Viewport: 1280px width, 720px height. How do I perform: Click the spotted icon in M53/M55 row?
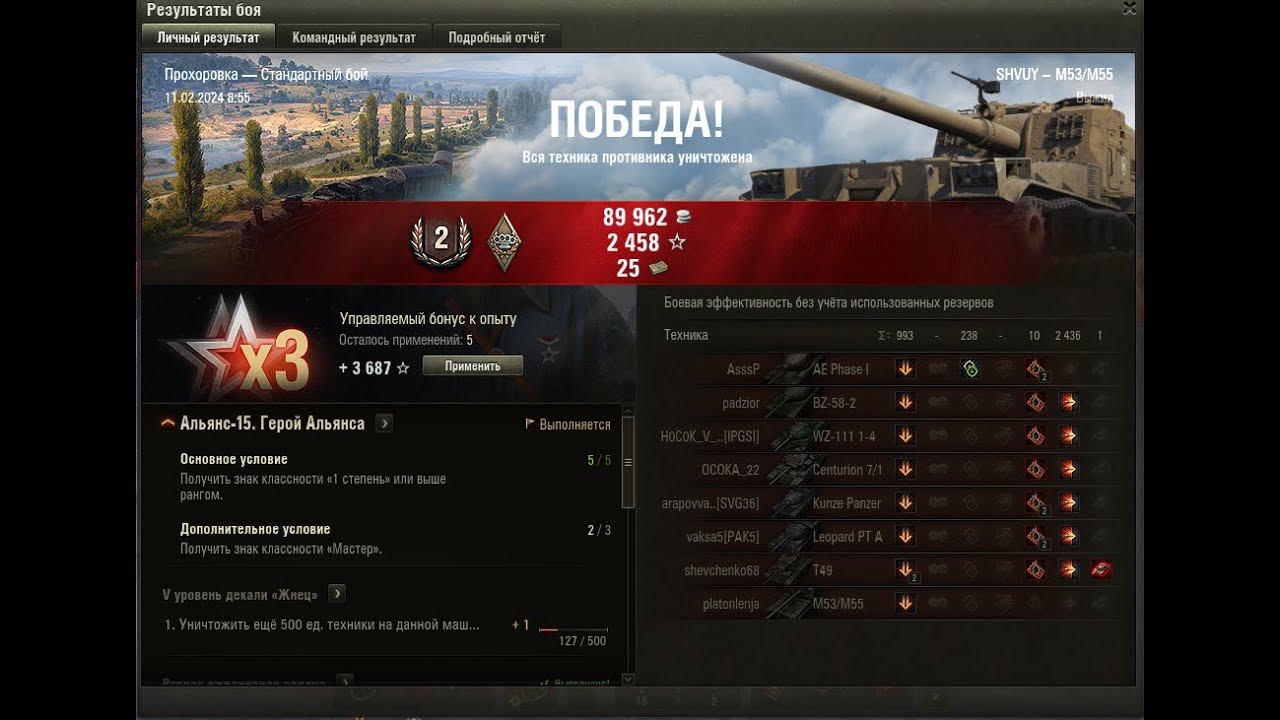[x=905, y=603]
